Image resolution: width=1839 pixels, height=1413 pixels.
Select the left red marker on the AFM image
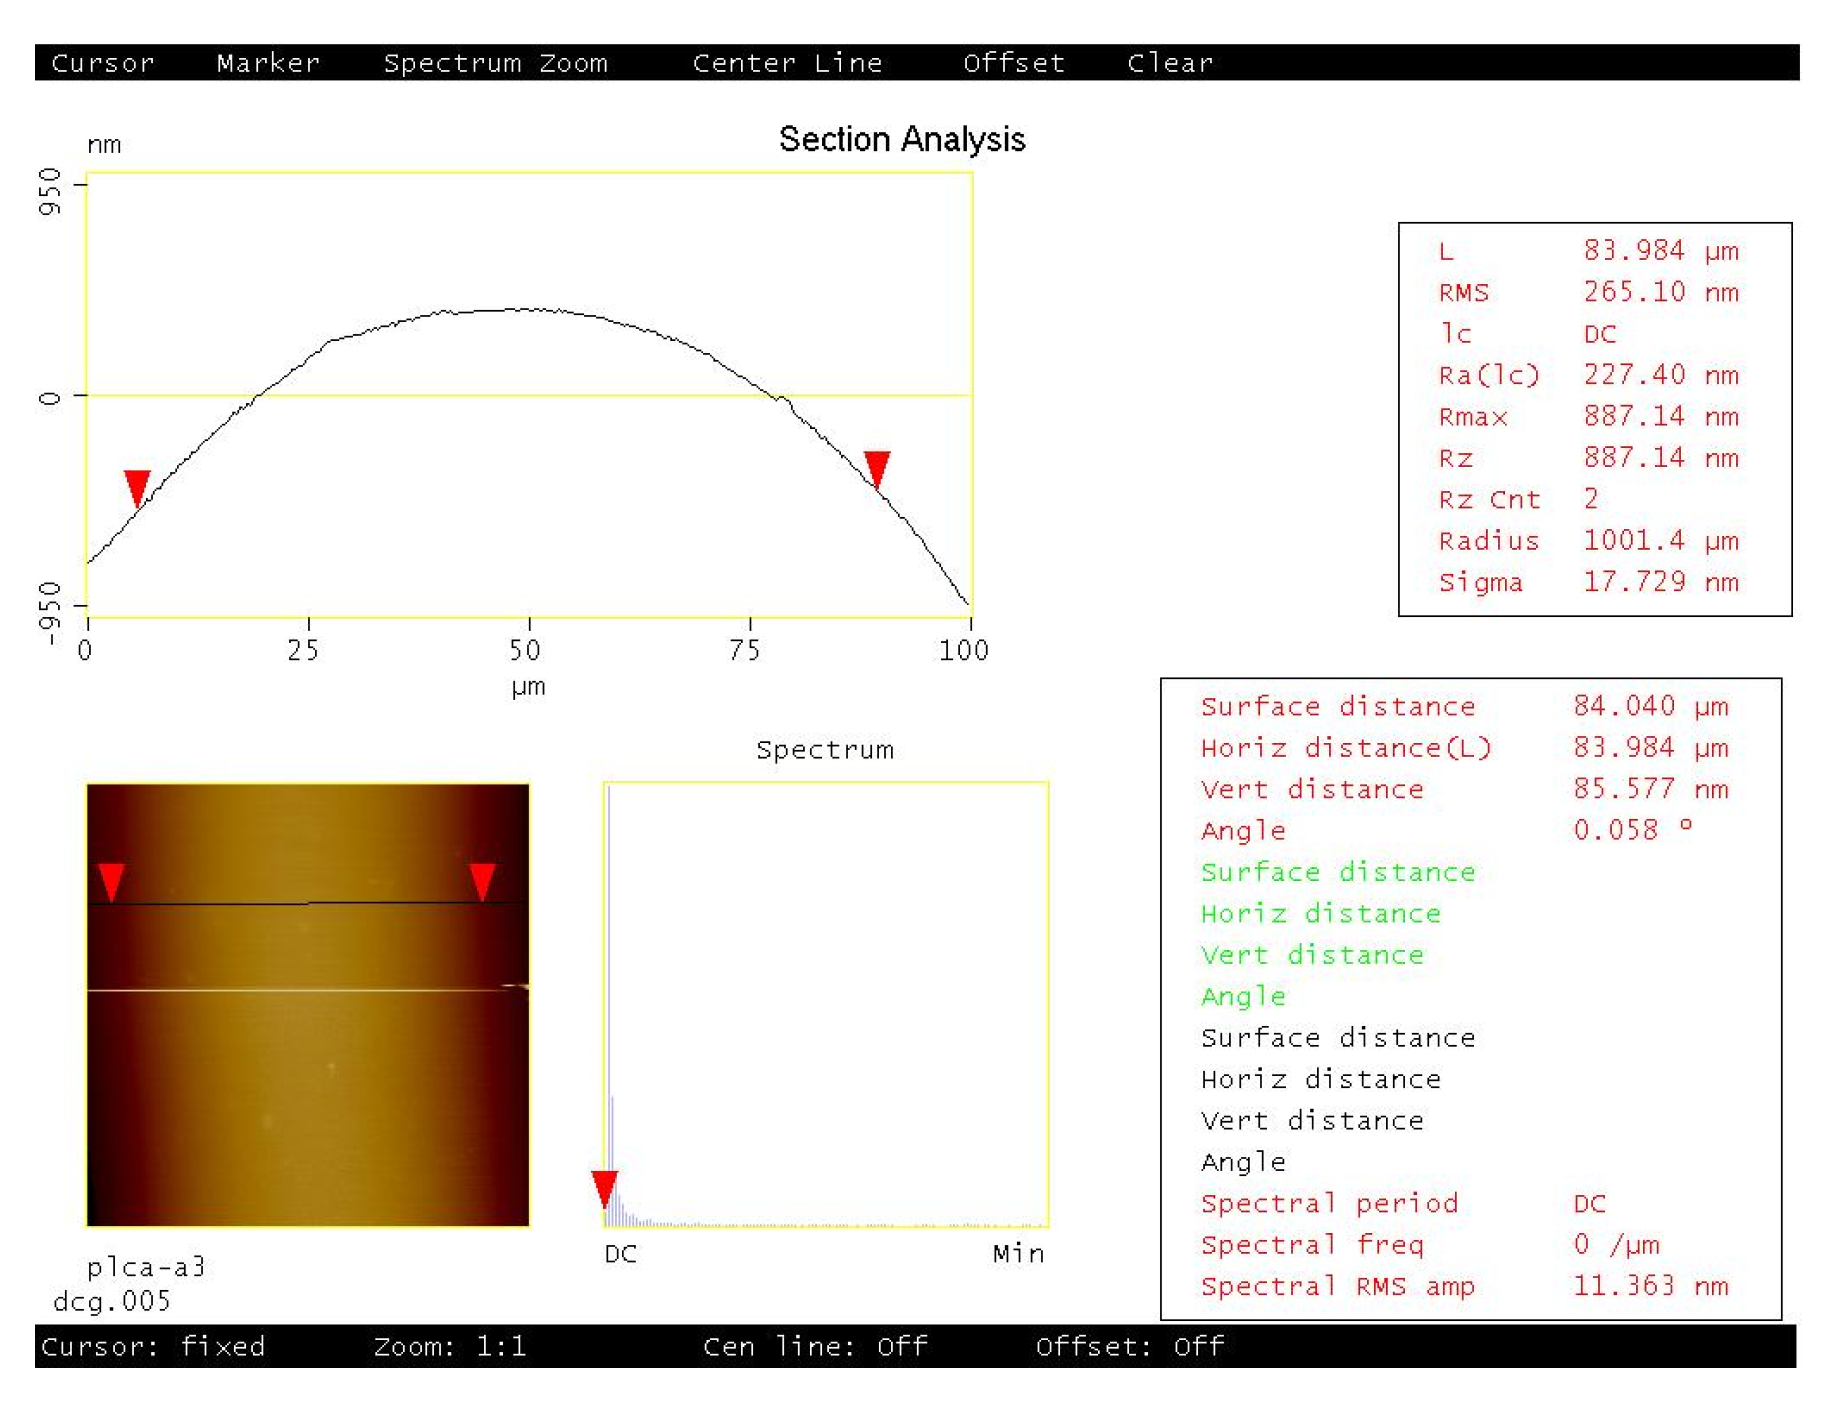point(111,881)
